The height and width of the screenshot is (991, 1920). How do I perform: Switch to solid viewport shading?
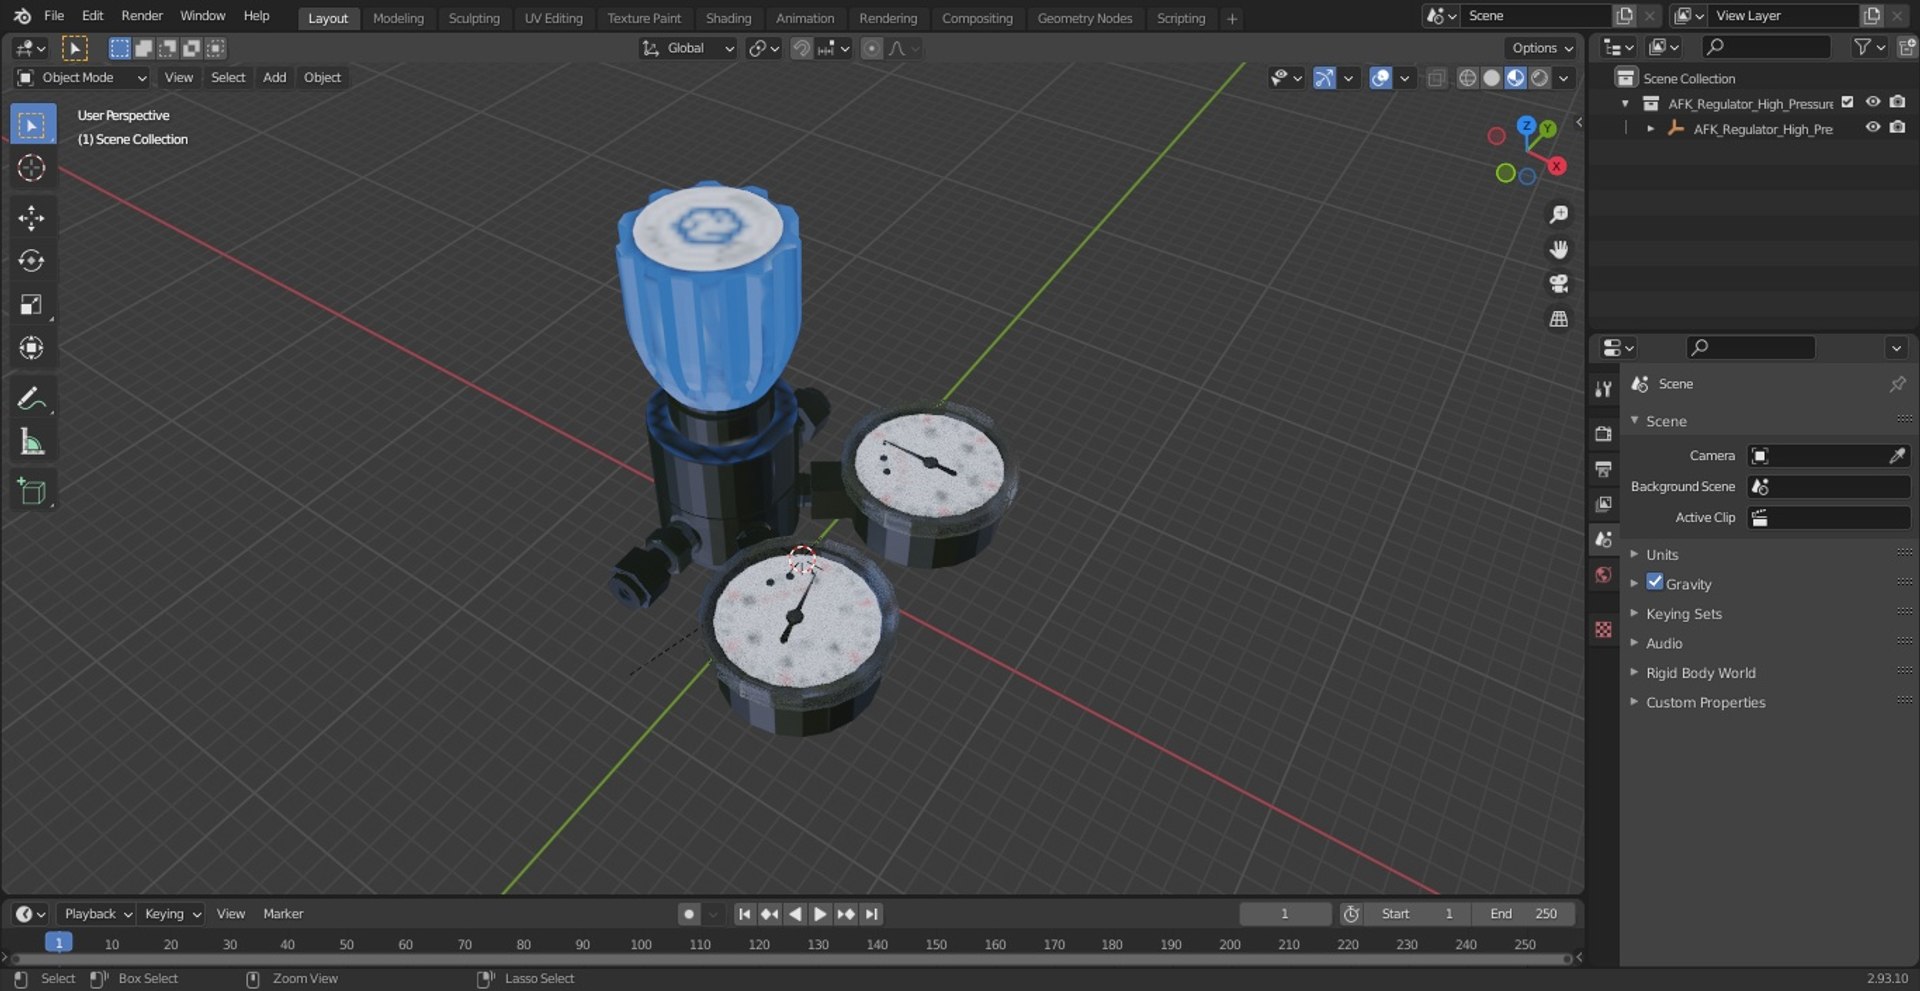pyautogui.click(x=1491, y=78)
